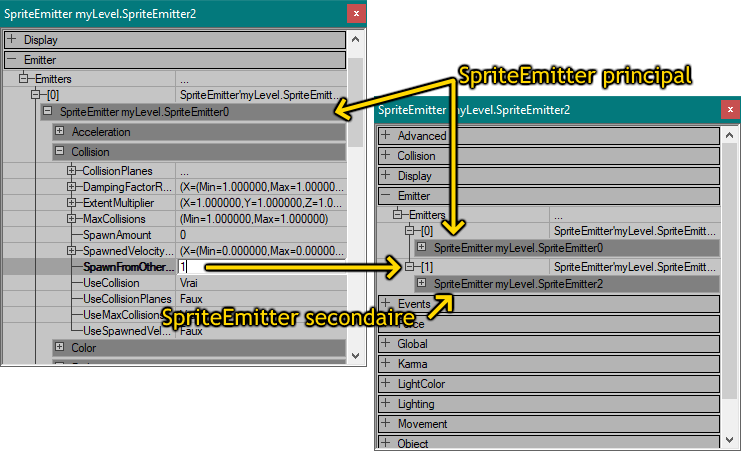Select the [0] value SpriteEmitter'myLevel.SpriteEmitt... in left window
741x451 pixels.
click(x=261, y=95)
